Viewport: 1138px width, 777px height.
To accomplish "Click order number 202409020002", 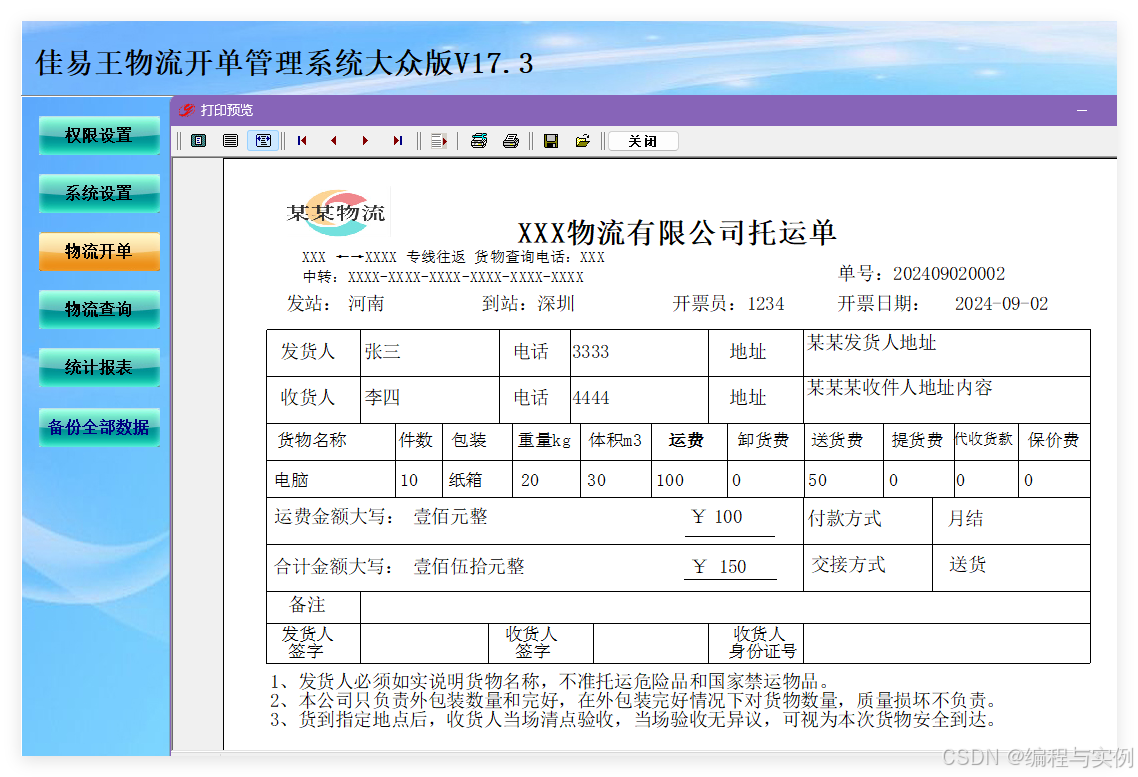I will [949, 274].
